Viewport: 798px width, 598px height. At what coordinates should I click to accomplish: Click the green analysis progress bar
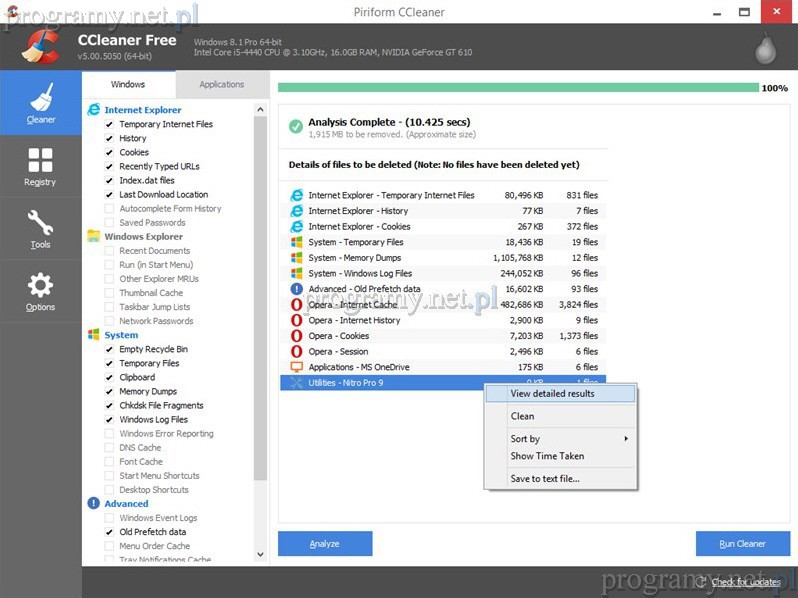(x=518, y=88)
